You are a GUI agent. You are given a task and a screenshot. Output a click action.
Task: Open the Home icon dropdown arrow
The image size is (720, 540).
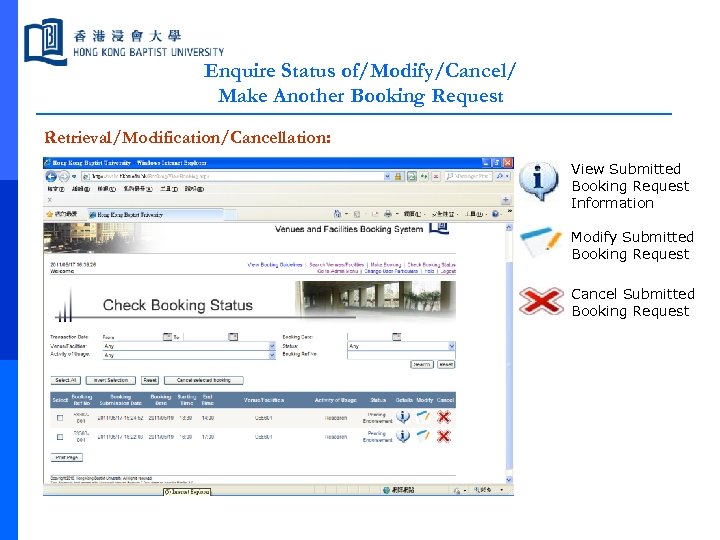click(346, 214)
